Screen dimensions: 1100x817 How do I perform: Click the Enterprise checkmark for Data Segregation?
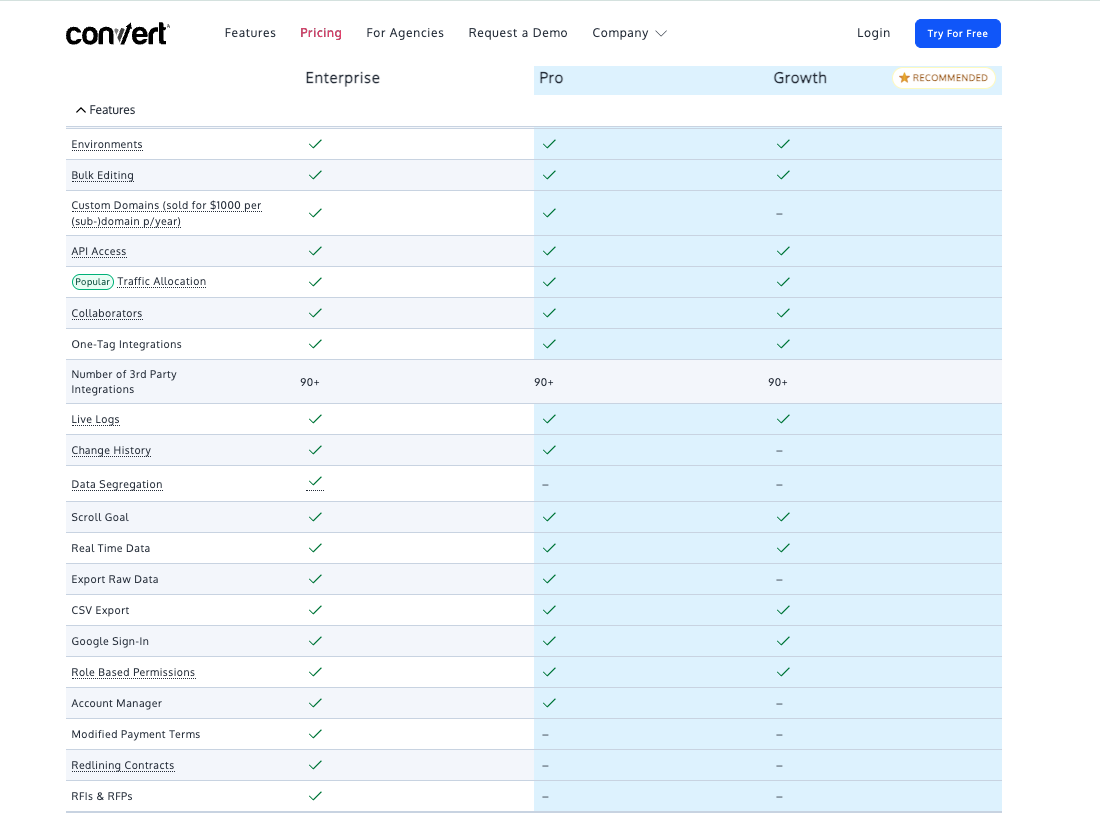pos(315,481)
